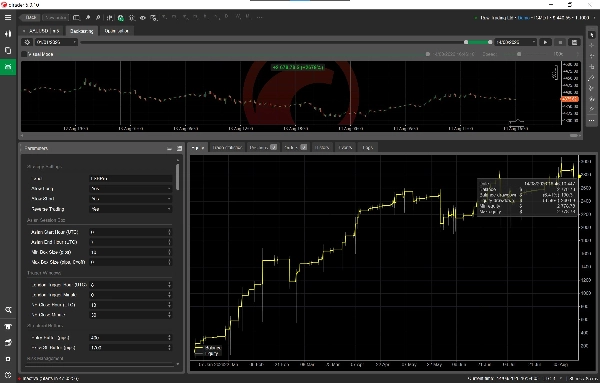600x383 pixels.
Task: Click the save results icon beside stop
Action: pyautogui.click(x=574, y=42)
